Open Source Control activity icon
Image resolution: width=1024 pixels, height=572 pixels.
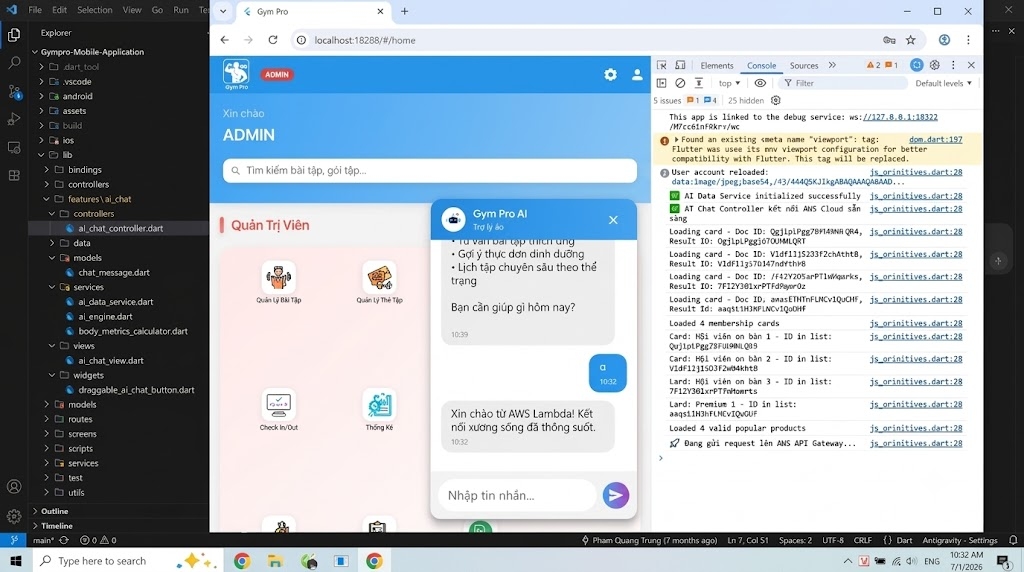(x=14, y=91)
